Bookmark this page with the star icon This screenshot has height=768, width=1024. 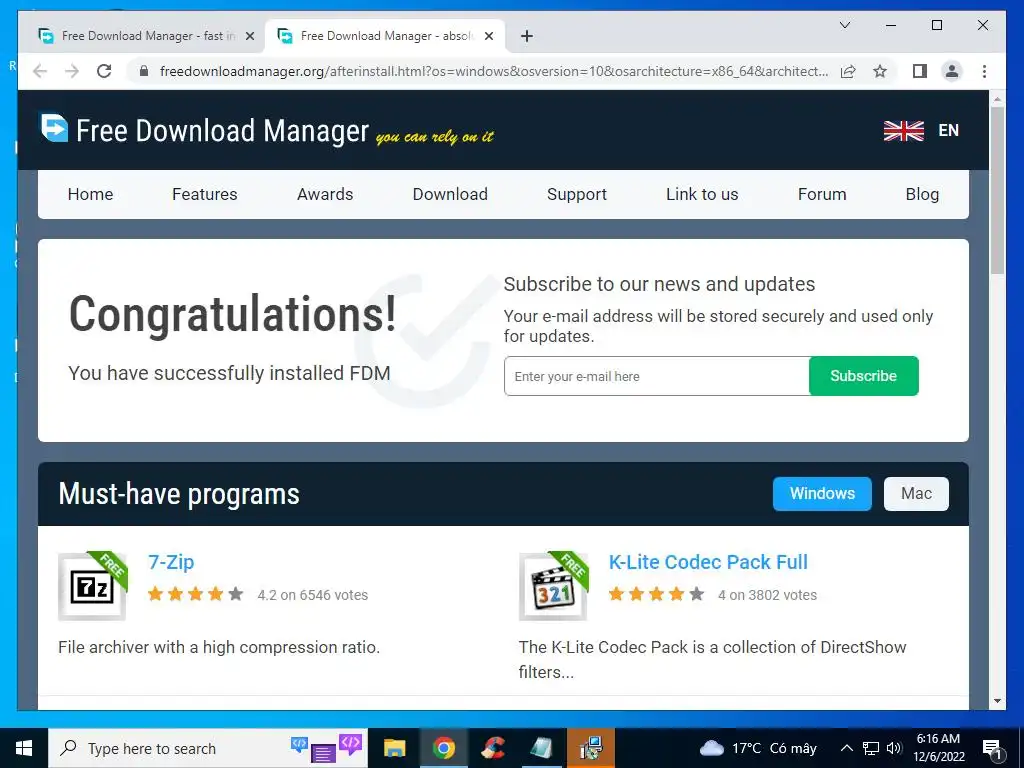[880, 71]
